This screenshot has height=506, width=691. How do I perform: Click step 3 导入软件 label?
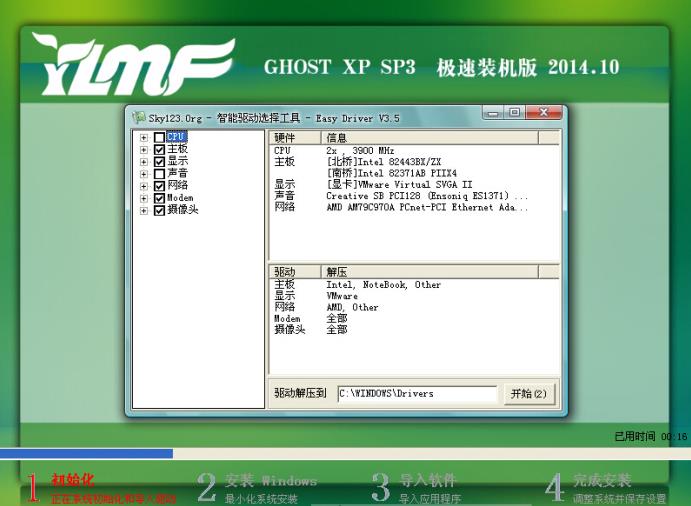click(x=428, y=480)
